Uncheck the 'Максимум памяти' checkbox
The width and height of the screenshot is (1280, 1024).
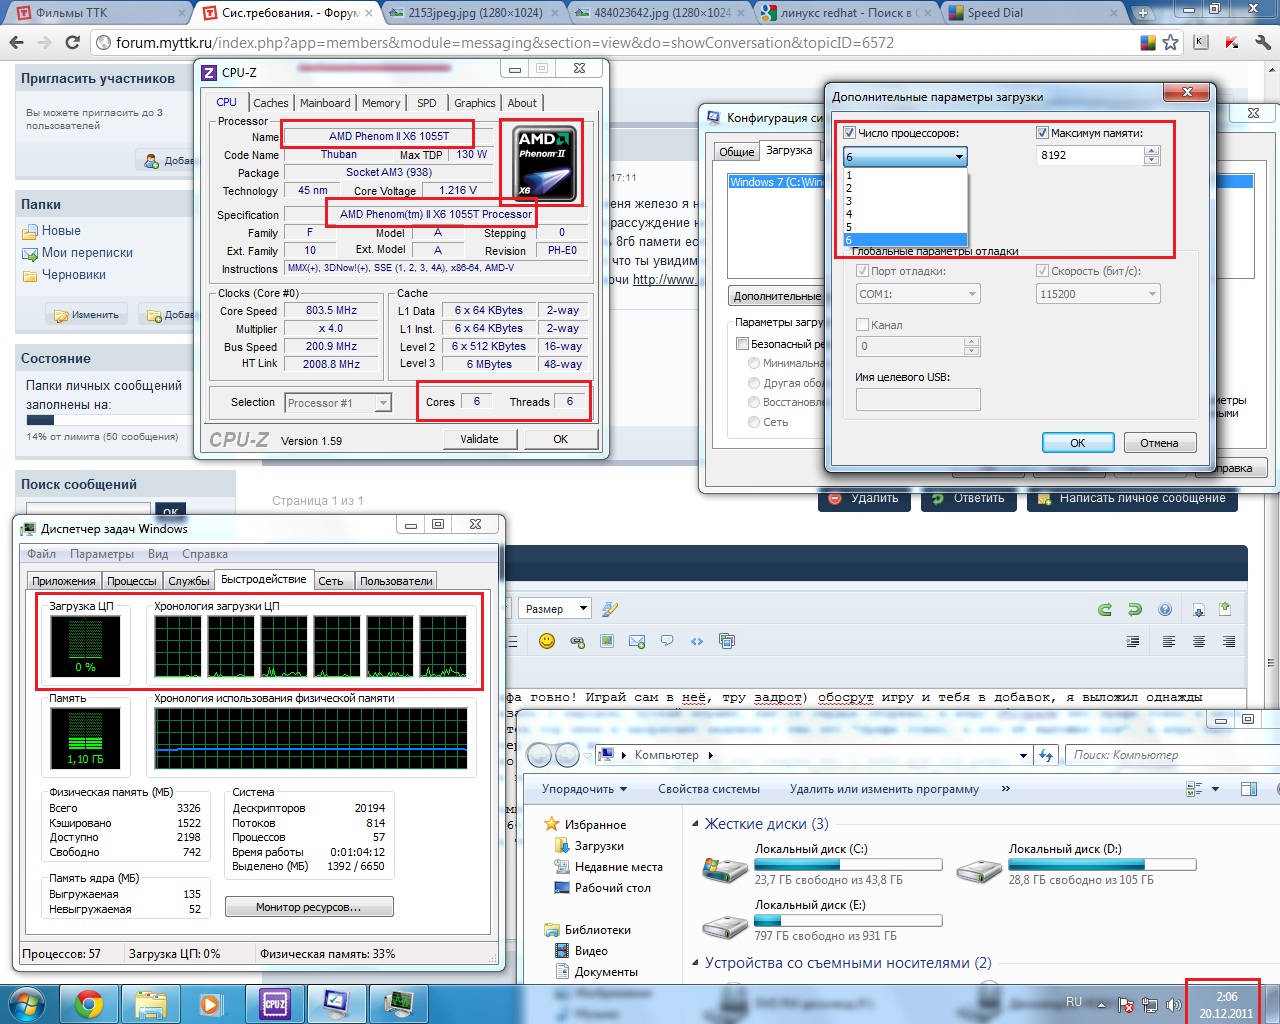[1042, 133]
